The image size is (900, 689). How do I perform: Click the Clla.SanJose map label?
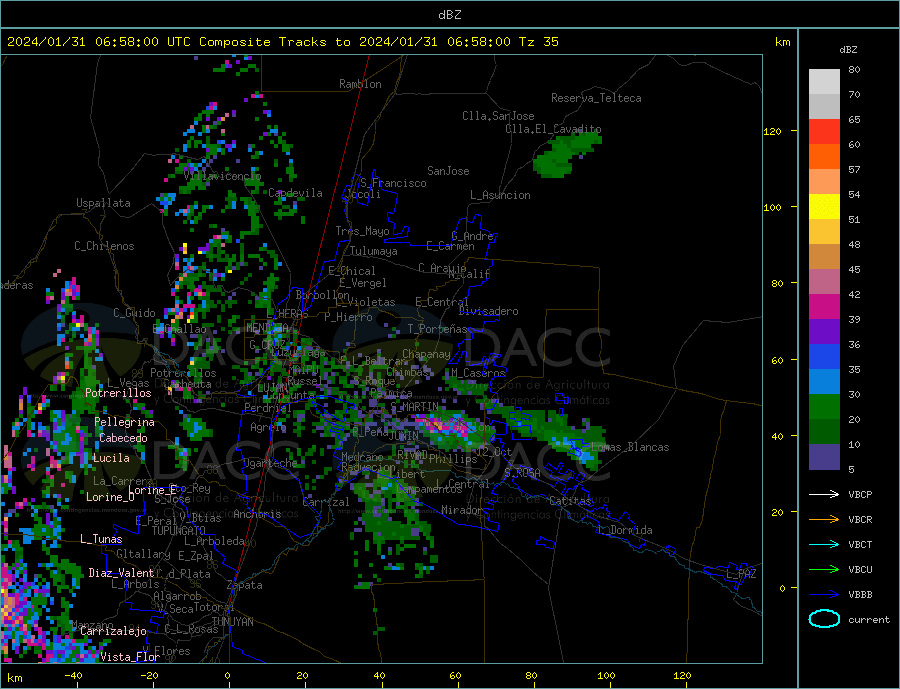(498, 116)
